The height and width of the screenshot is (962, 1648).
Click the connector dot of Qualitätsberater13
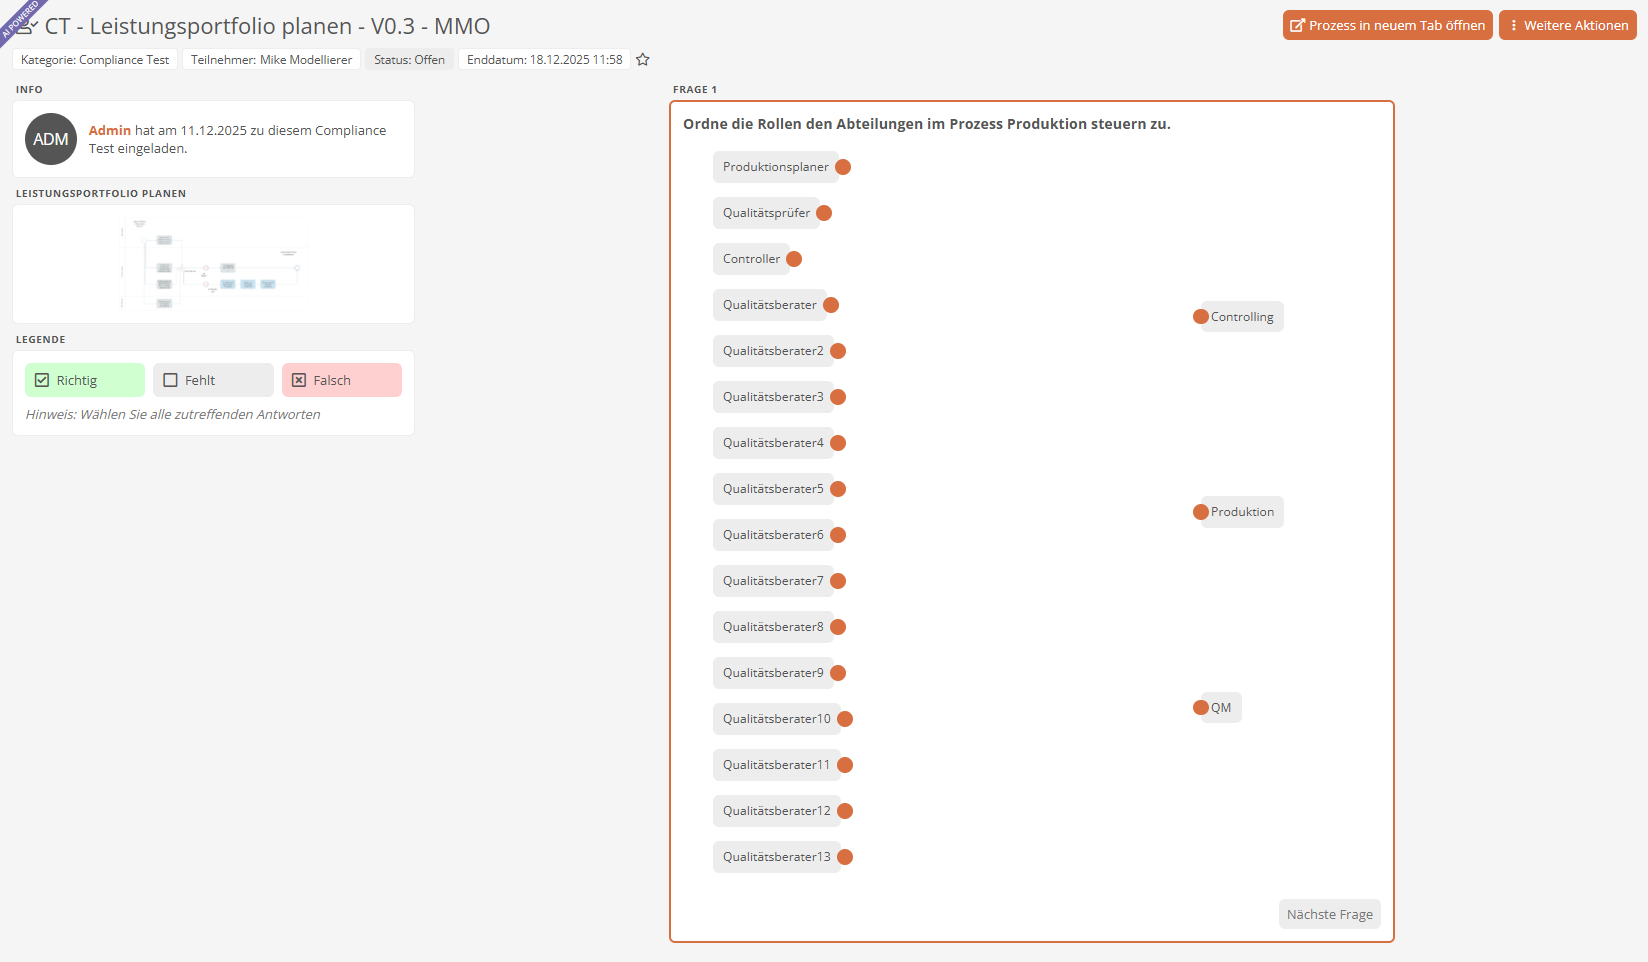(845, 857)
